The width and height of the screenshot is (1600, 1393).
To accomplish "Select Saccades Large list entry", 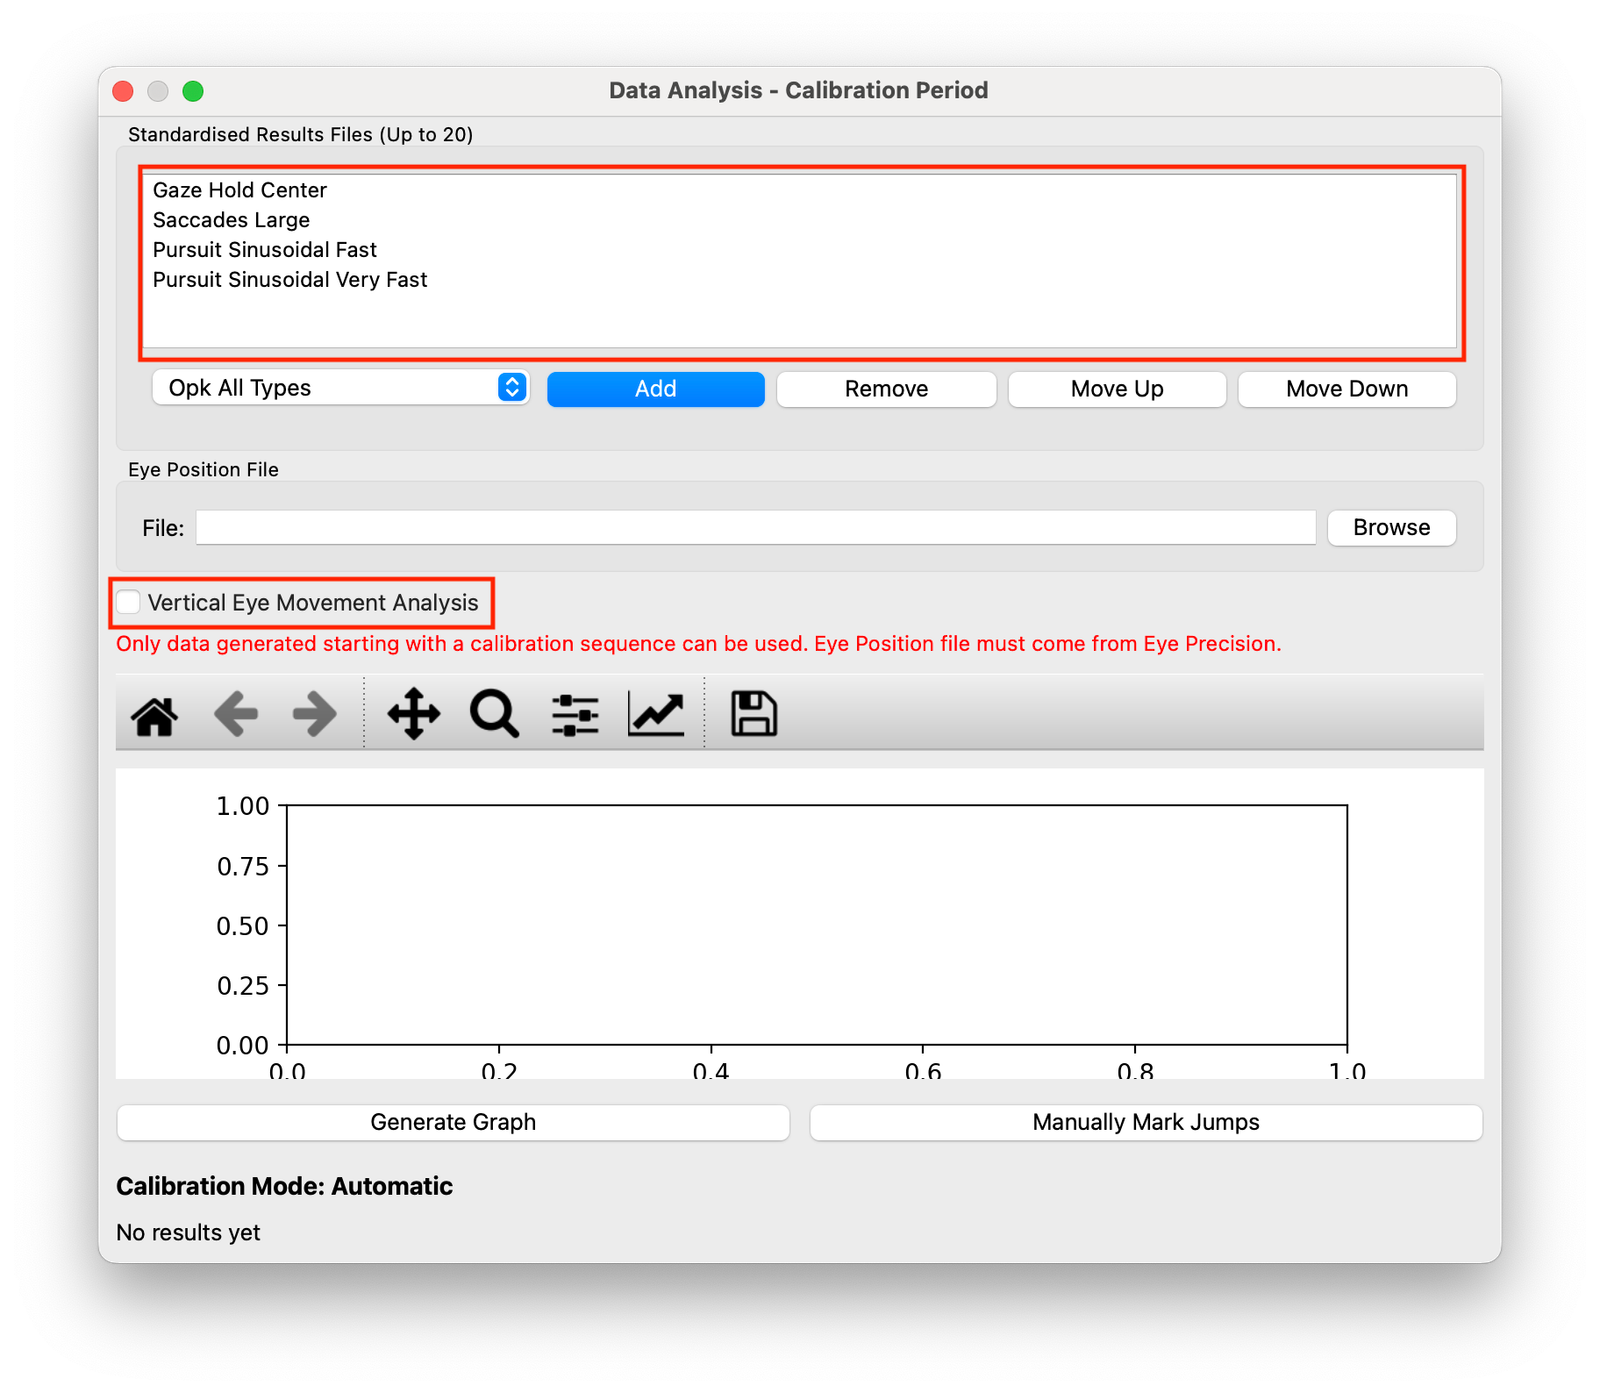I will click(x=231, y=220).
